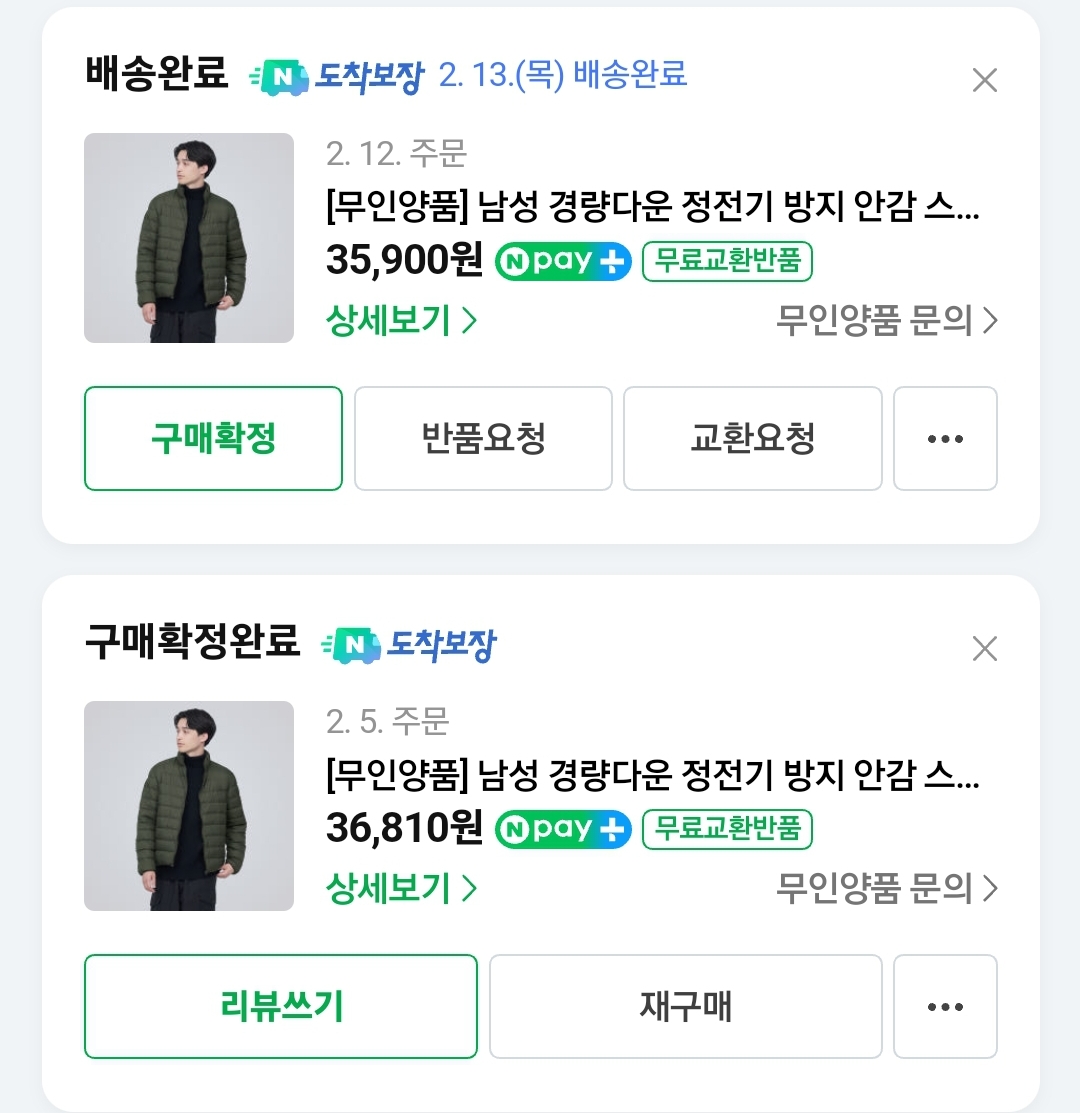Open the jacket thumbnail of the 2. 5. order
Viewport: 1080px width, 1113px height.
(x=189, y=806)
